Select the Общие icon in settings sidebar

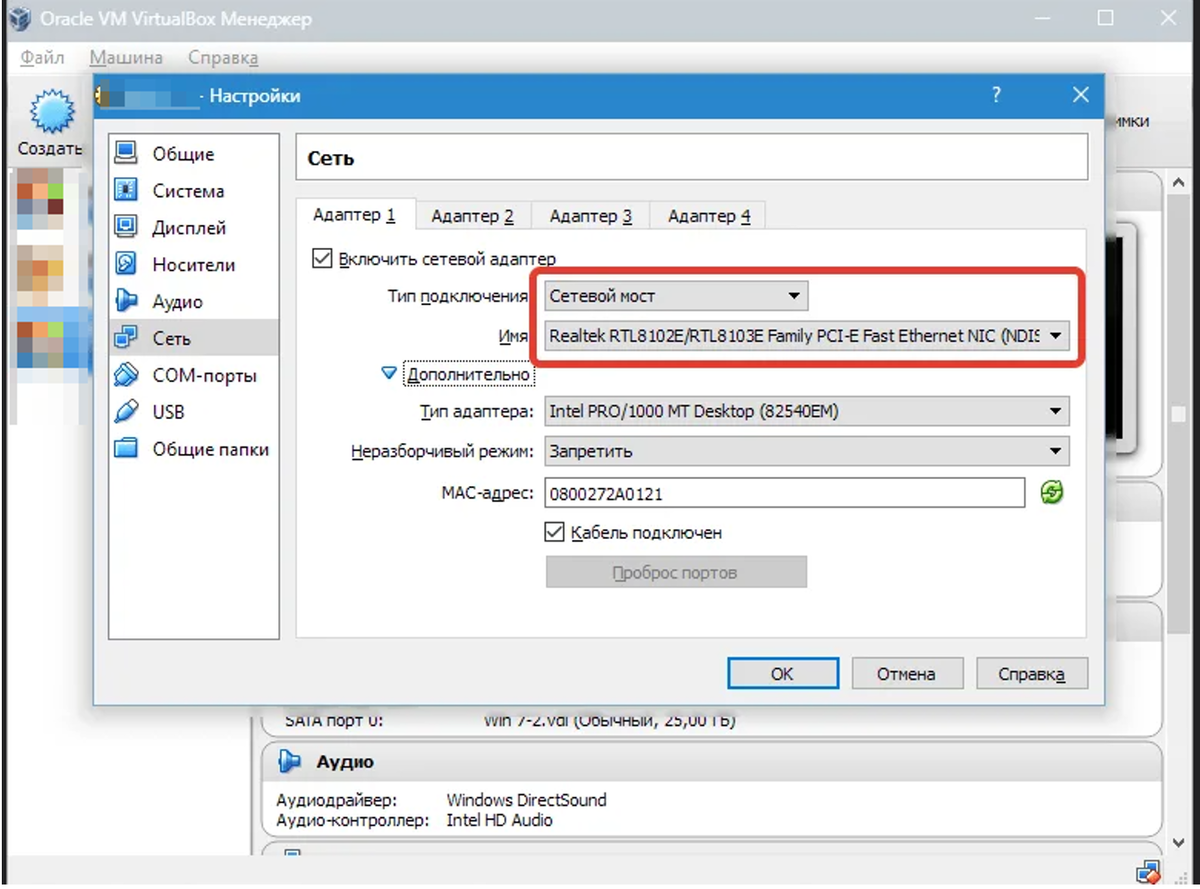click(126, 153)
